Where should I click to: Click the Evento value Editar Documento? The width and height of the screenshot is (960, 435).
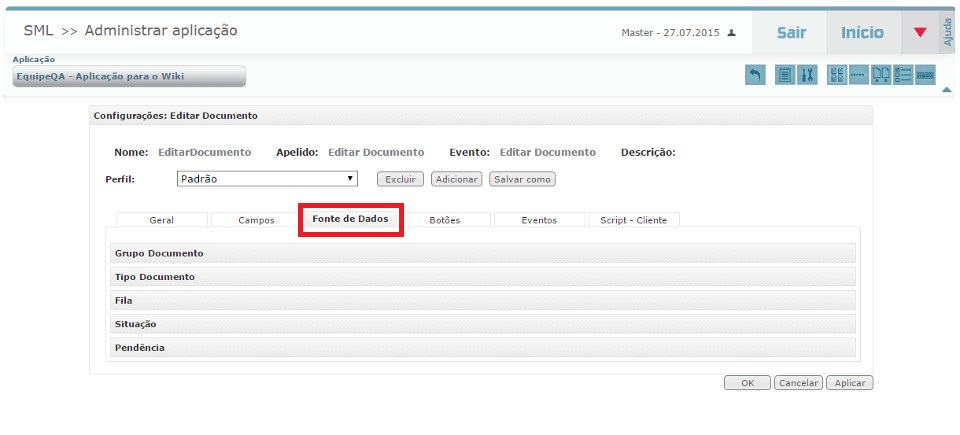[x=547, y=152]
